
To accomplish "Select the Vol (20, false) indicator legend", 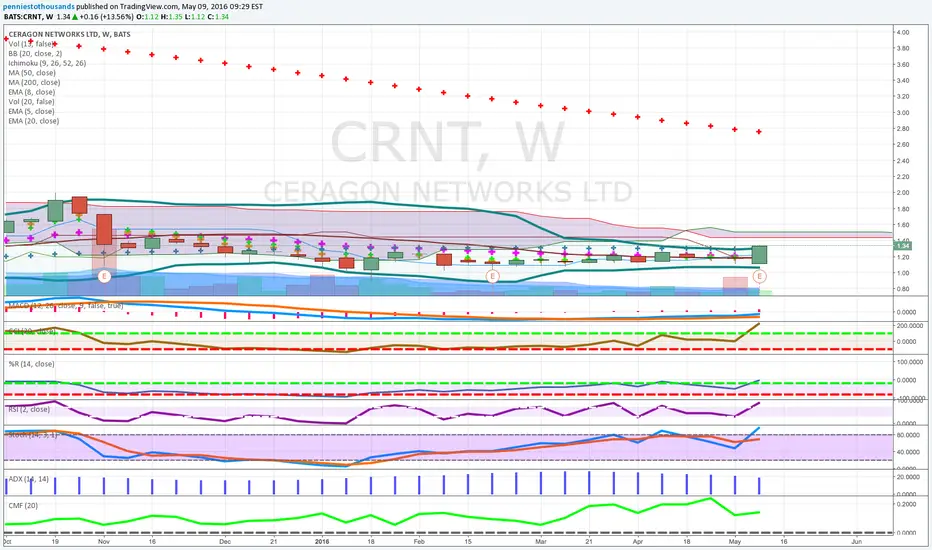I will tap(31, 102).
